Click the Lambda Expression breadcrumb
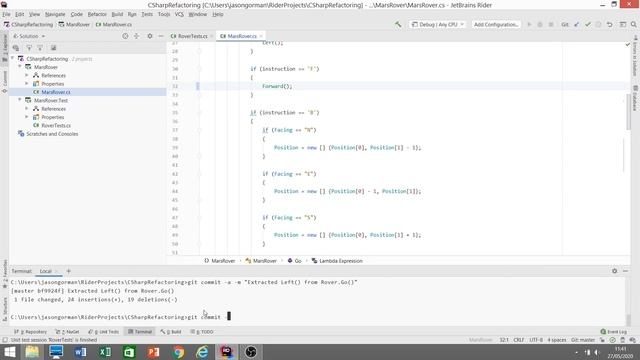Image resolution: width=640 pixels, height=360 pixels. [337, 261]
